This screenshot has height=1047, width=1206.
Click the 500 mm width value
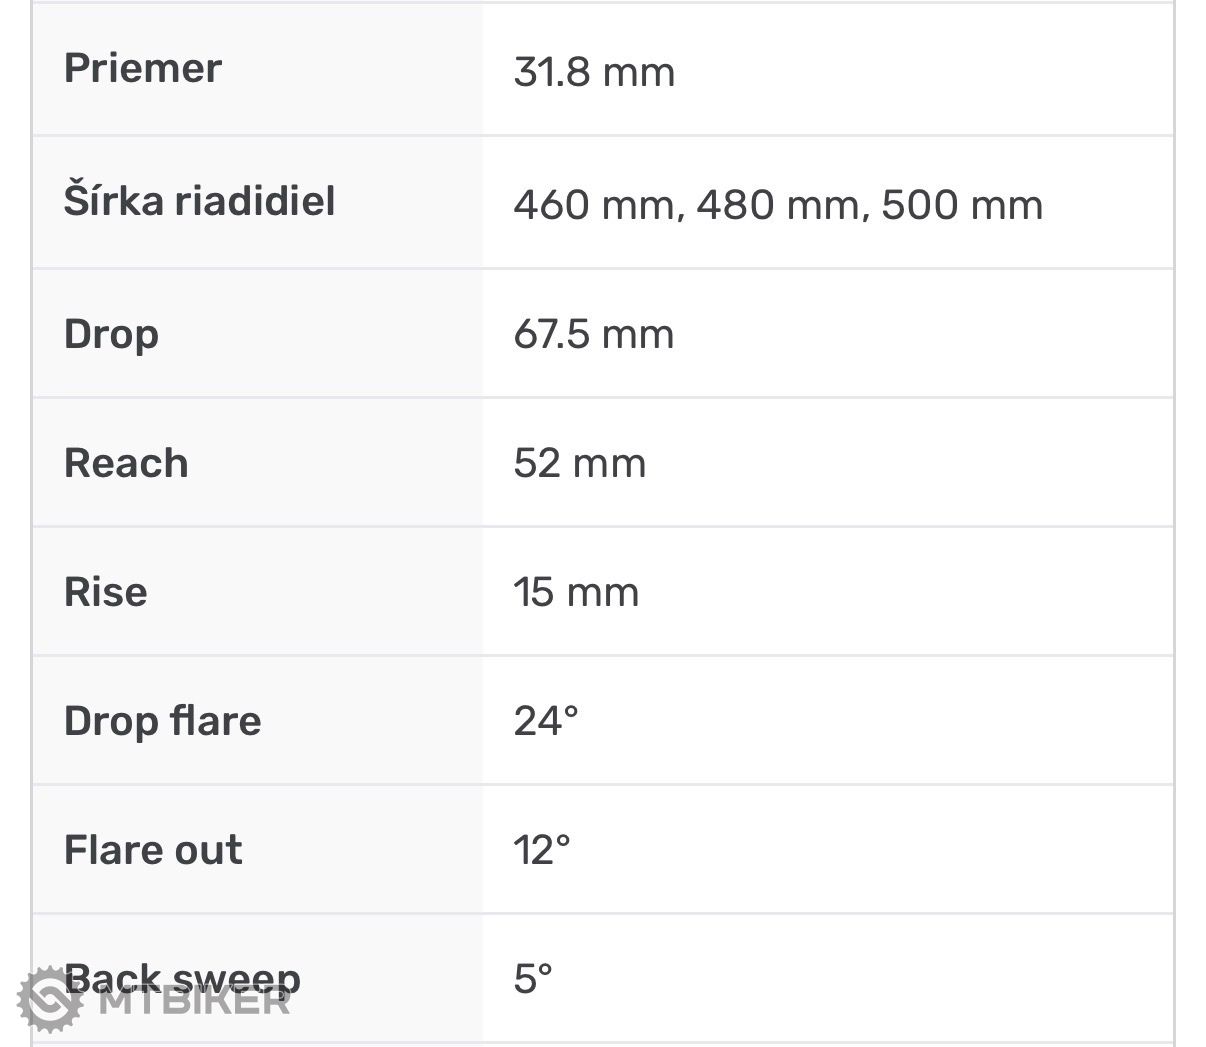962,205
